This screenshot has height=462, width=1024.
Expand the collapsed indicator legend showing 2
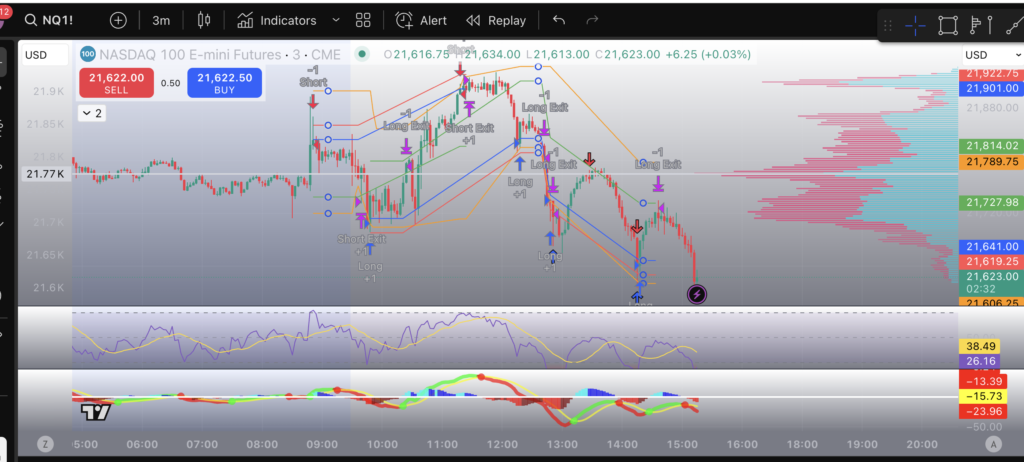click(91, 113)
